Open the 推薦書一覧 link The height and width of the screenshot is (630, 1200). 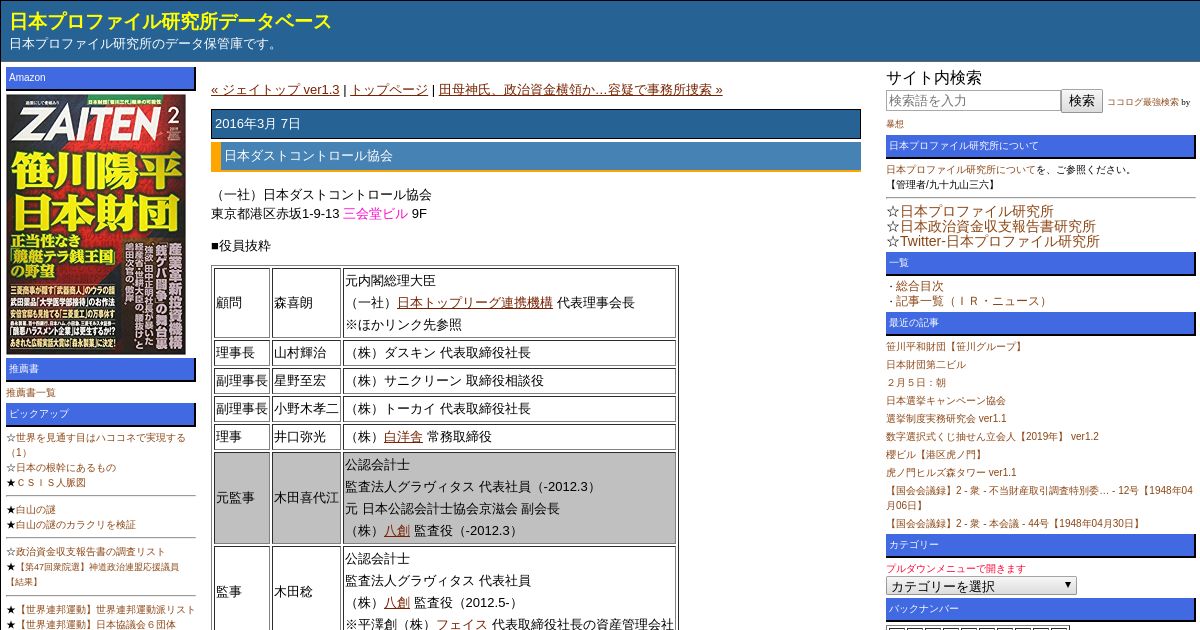coord(31,393)
